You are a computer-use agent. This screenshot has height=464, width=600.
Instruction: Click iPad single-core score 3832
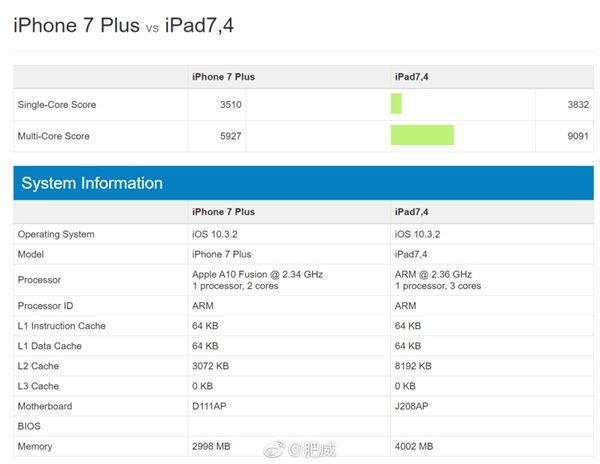tap(578, 104)
